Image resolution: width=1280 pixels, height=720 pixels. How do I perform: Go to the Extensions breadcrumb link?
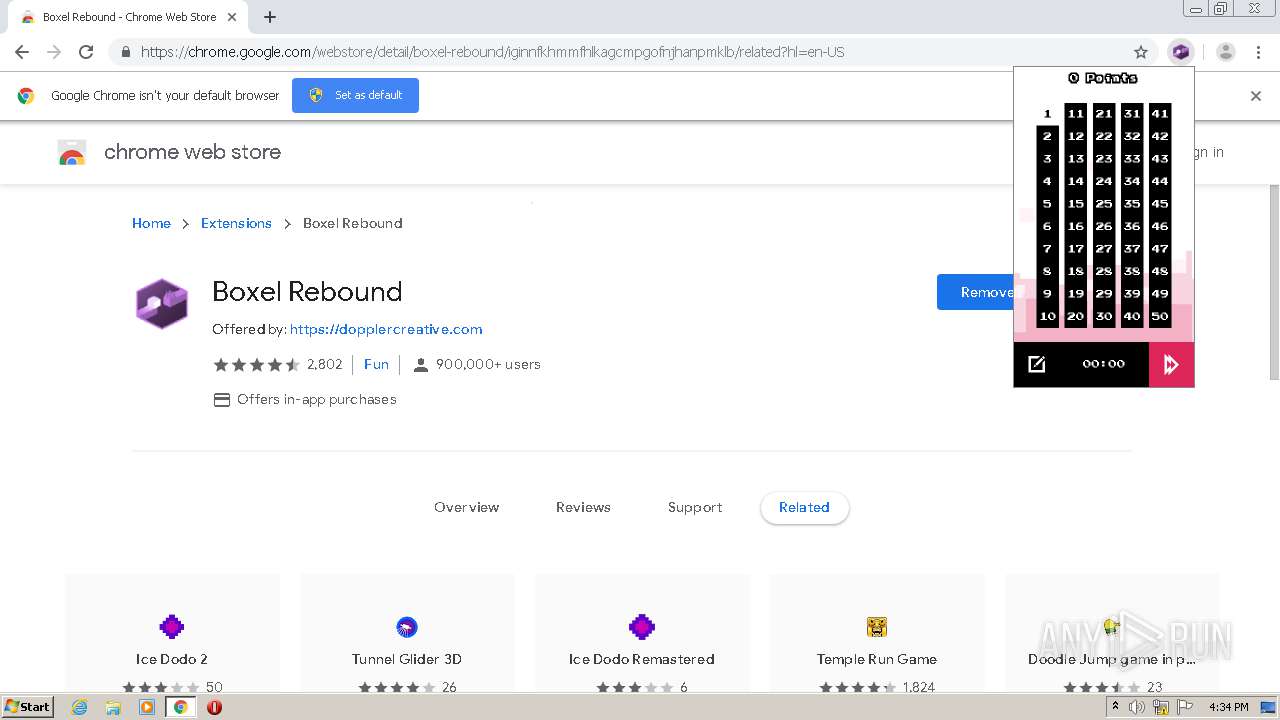[236, 224]
